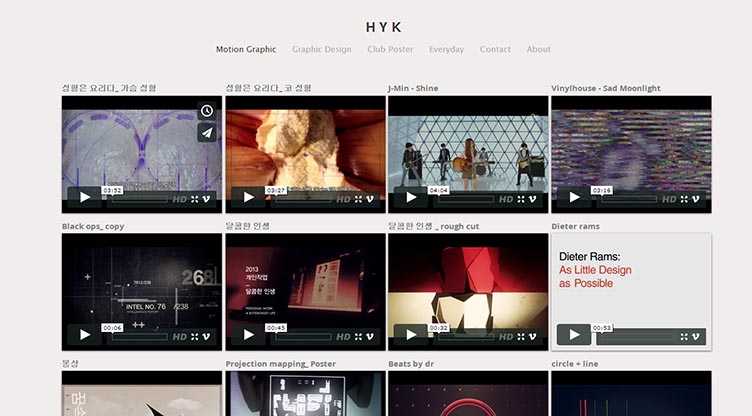The height and width of the screenshot is (416, 752).
Task: Click the Black ops_ copy title
Action: [x=93, y=226]
